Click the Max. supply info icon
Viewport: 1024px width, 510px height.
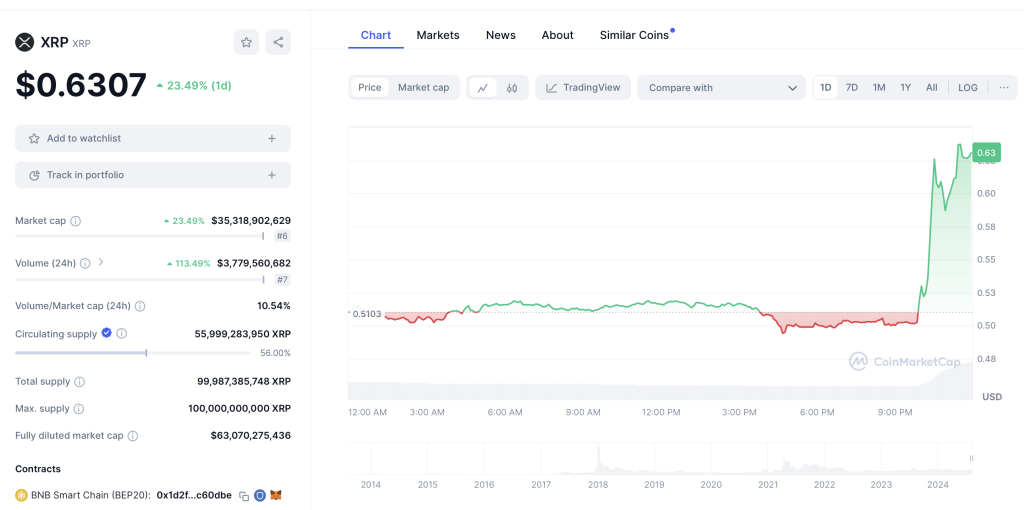click(79, 409)
